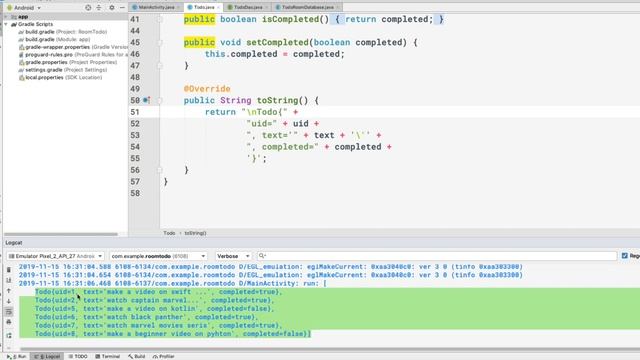Click the log line containing 'watch black panther'
Screen dimensions: 640x360
pyautogui.click(x=147, y=317)
